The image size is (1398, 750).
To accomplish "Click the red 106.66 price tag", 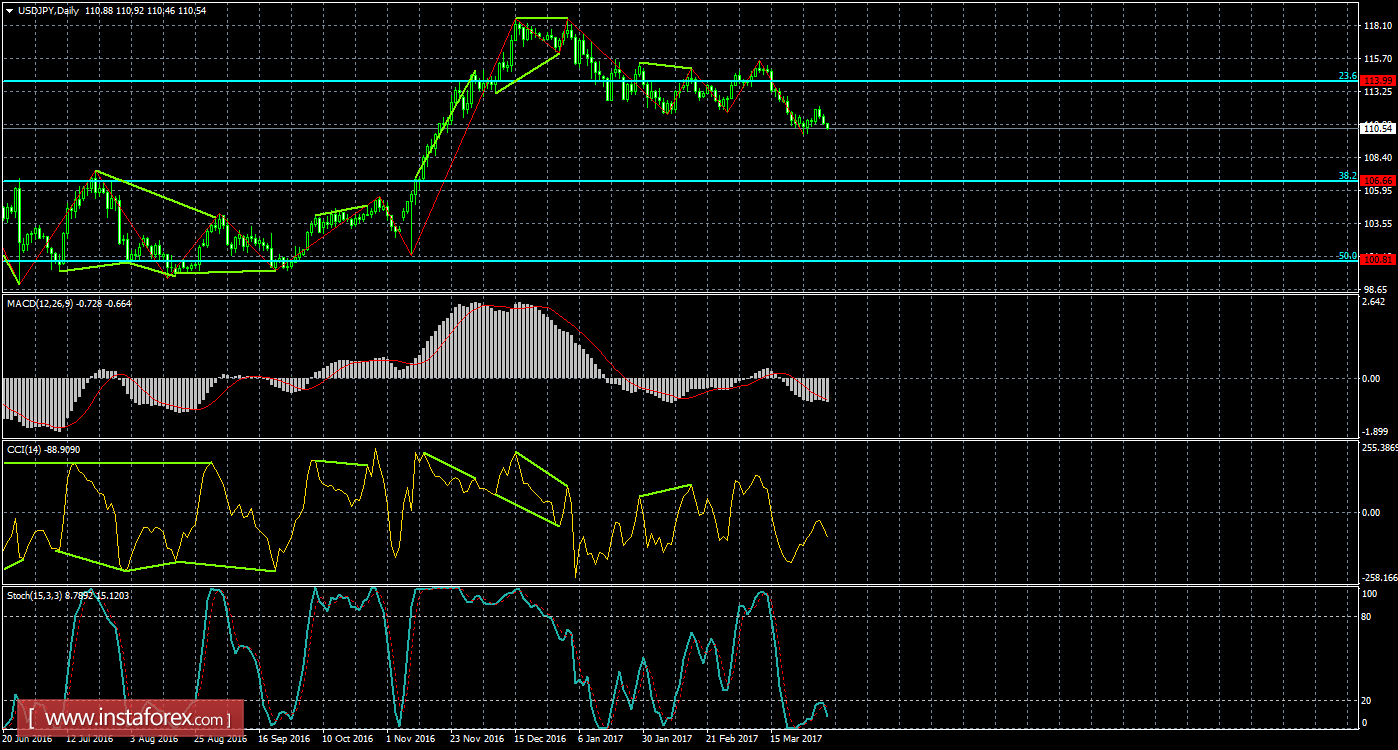I will tap(1378, 181).
